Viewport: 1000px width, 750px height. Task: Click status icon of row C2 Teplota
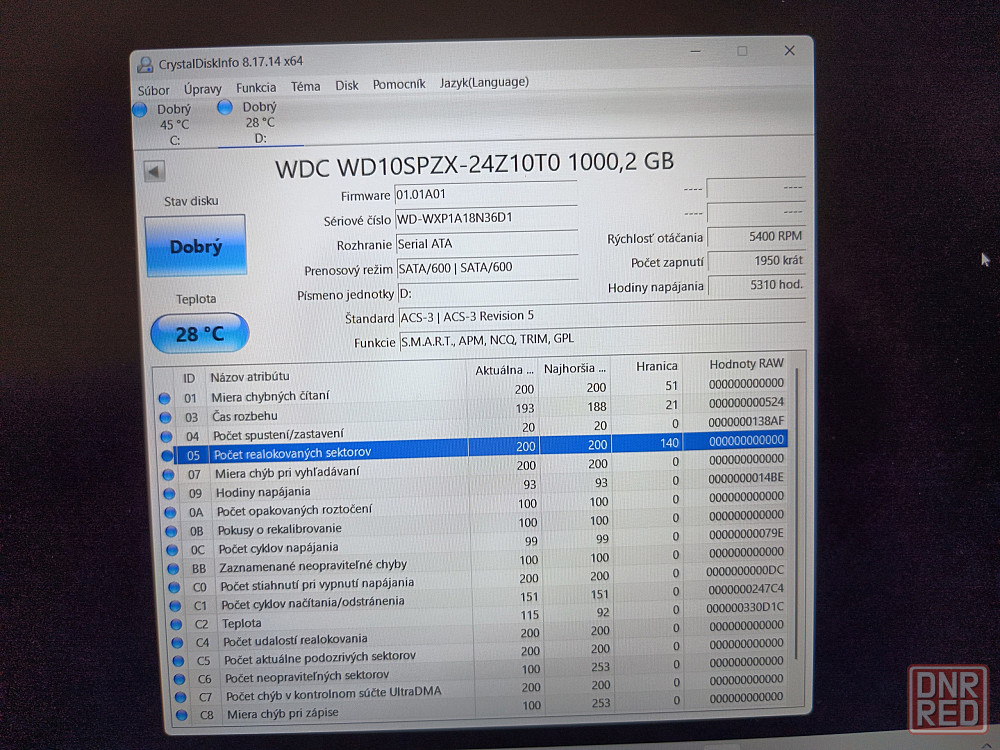point(176,624)
